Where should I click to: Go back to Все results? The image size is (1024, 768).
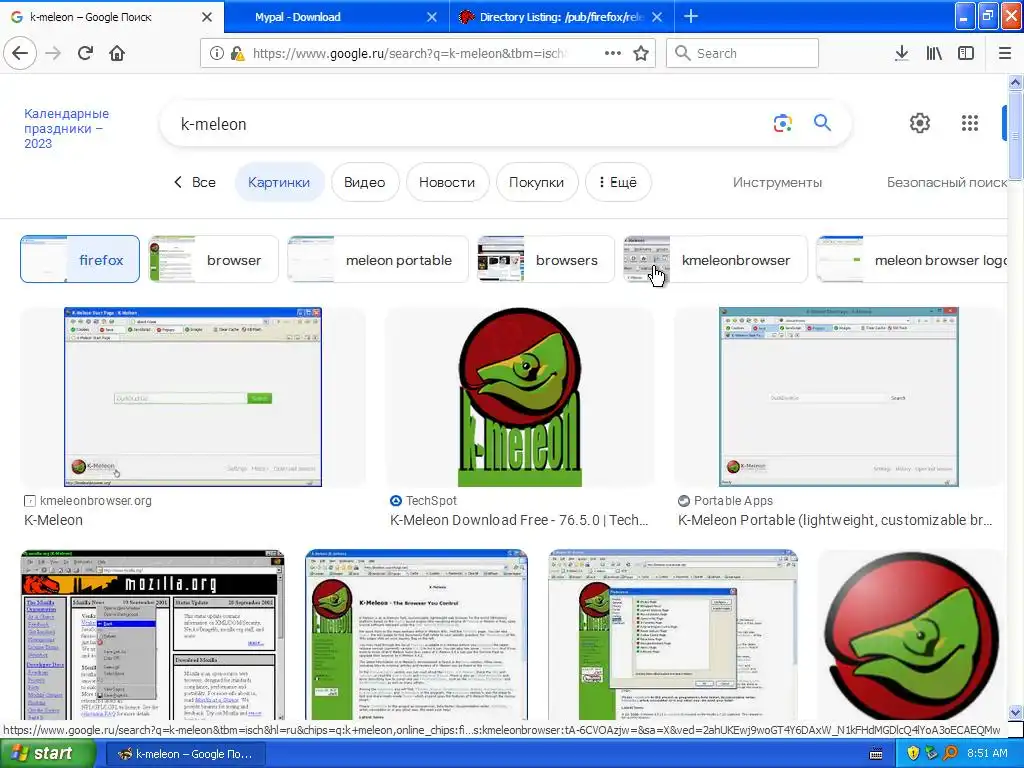click(x=194, y=182)
